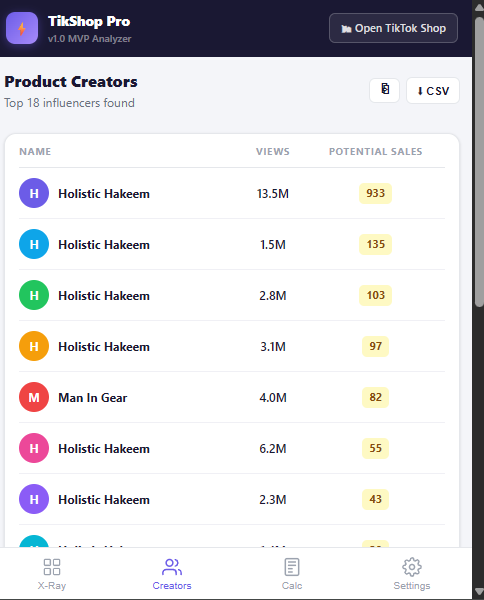Select the Man In Gear creator name
Viewport: 484px width, 600px height.
click(93, 398)
